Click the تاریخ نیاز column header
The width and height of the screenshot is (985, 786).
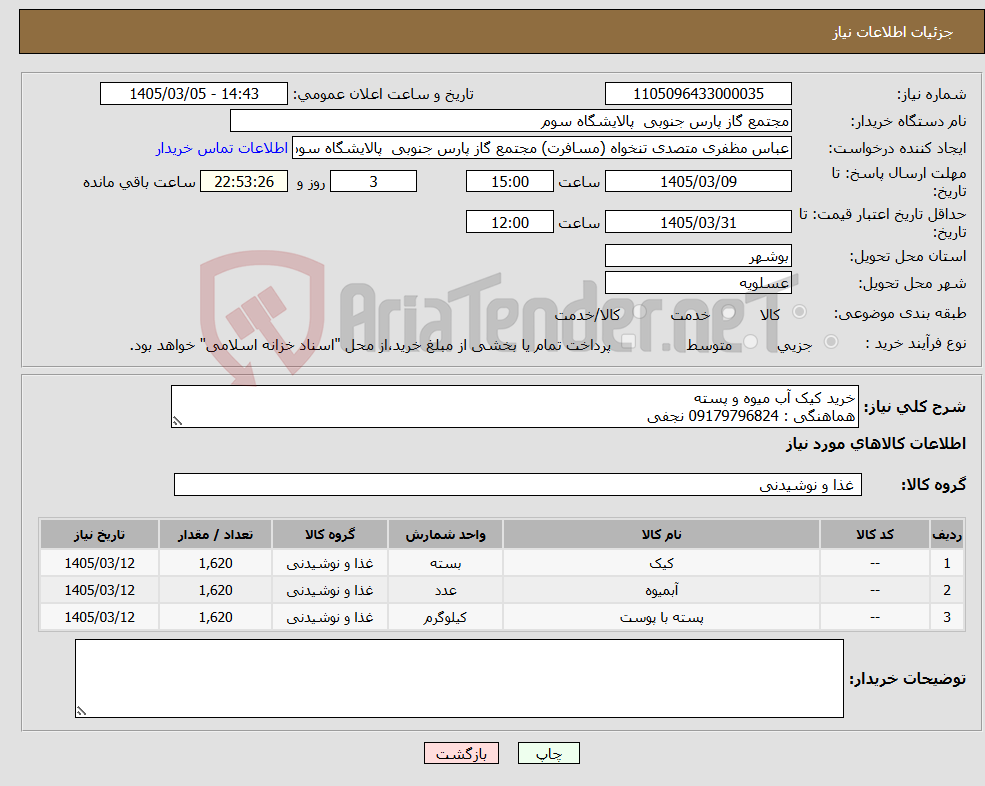click(x=99, y=535)
